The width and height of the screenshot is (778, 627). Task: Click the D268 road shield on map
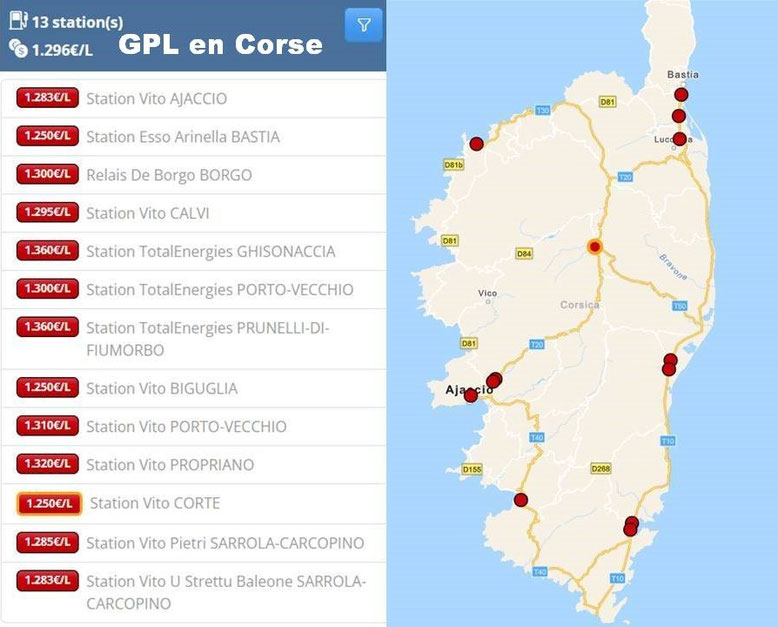(x=600, y=468)
